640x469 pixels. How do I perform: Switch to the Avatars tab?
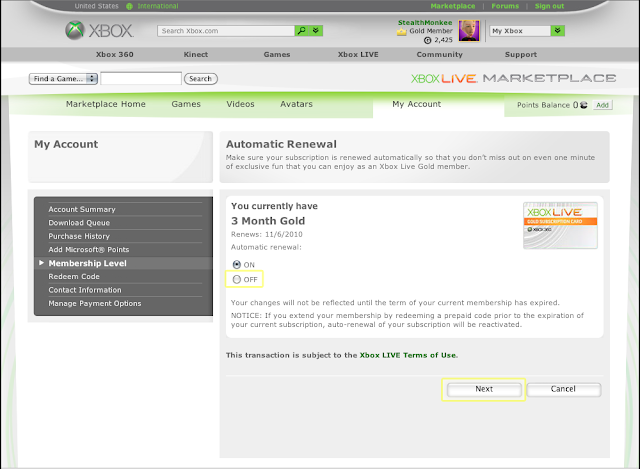pos(296,104)
